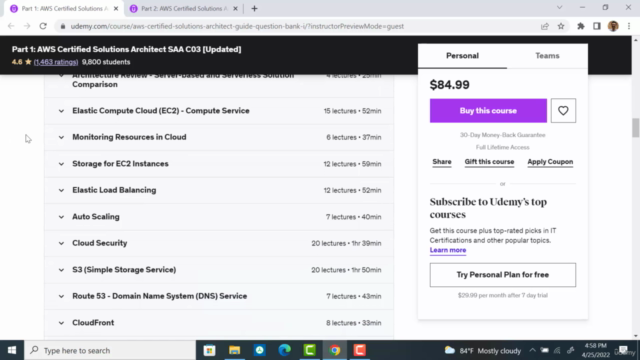Screen dimensions: 640x360
Task: Click Learn more link
Action: point(448,250)
